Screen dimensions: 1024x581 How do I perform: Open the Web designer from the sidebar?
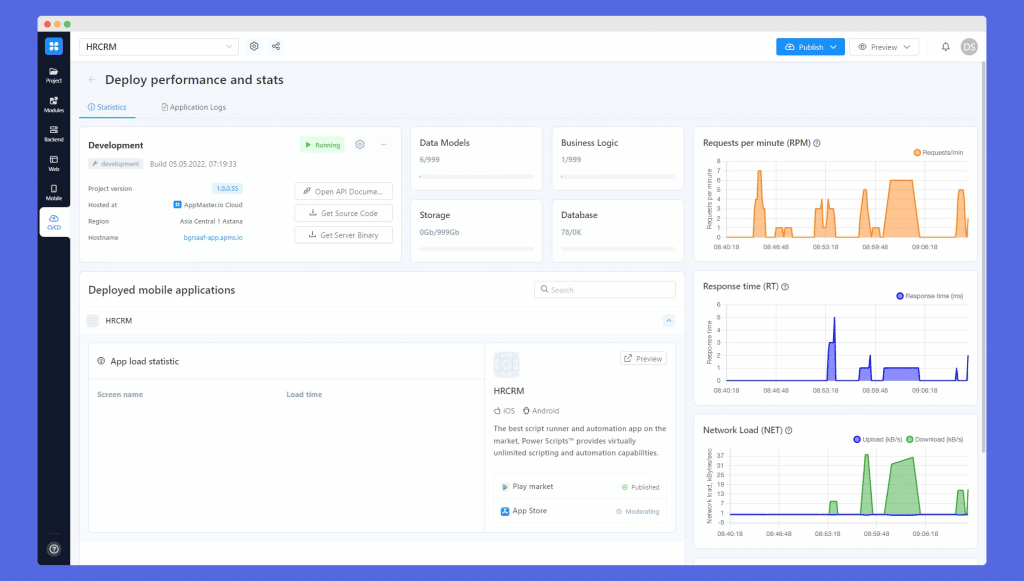(x=54, y=163)
